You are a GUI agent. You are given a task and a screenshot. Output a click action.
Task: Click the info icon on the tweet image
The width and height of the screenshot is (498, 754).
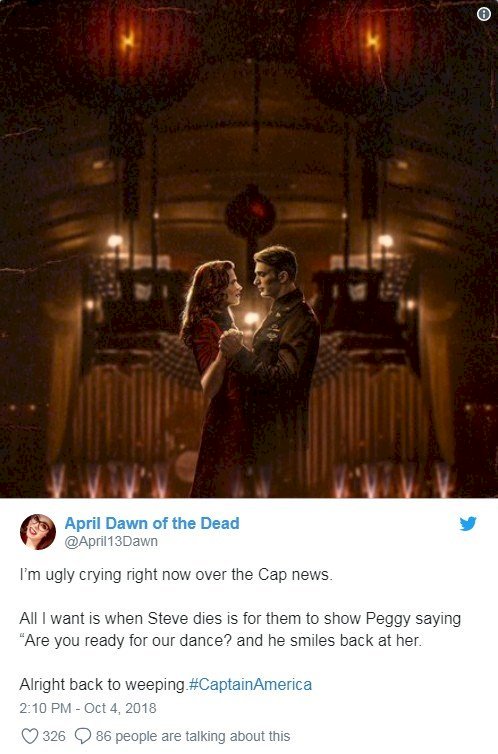point(484,14)
